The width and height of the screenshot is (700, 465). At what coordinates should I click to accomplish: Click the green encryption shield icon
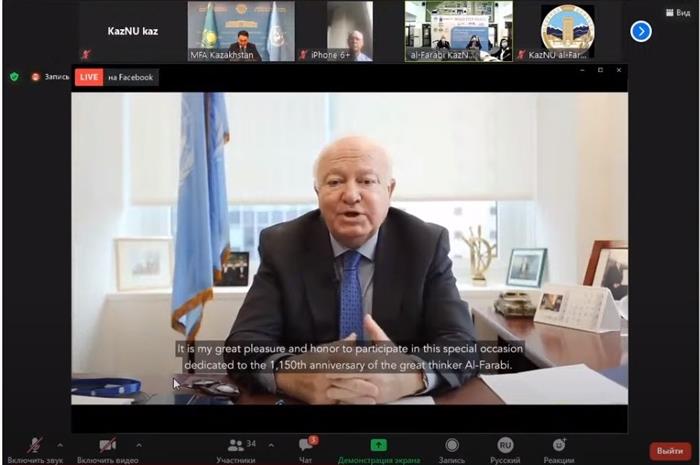pos(14,77)
